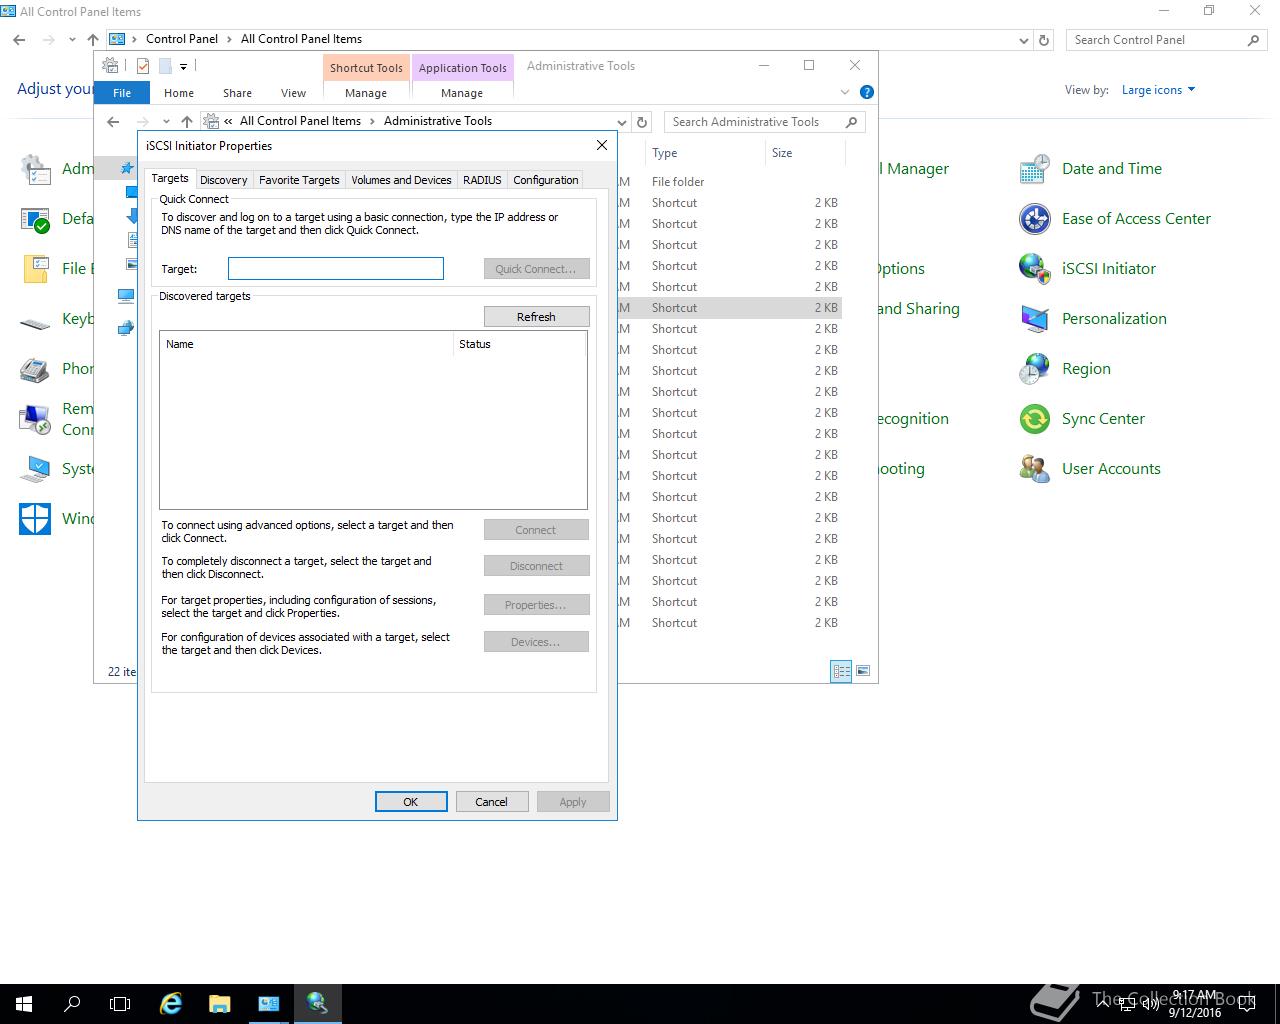The height and width of the screenshot is (1024, 1280).
Task: Open View ribbon tab
Action: click(x=293, y=93)
